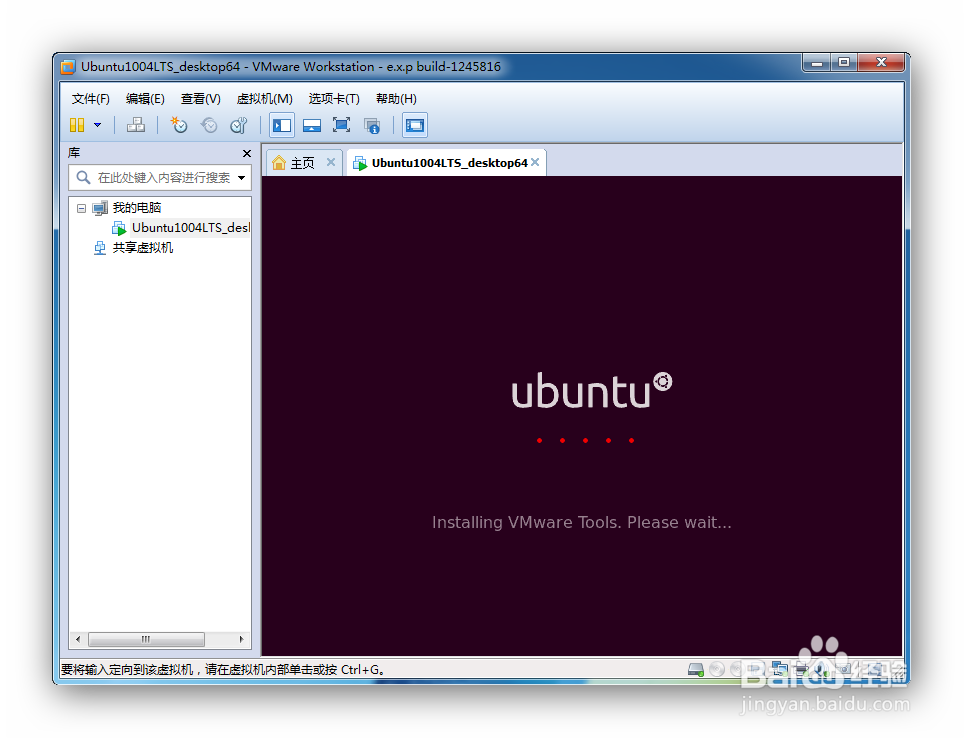
Task: Minimize the VMware Workstation window
Action: pos(816,63)
